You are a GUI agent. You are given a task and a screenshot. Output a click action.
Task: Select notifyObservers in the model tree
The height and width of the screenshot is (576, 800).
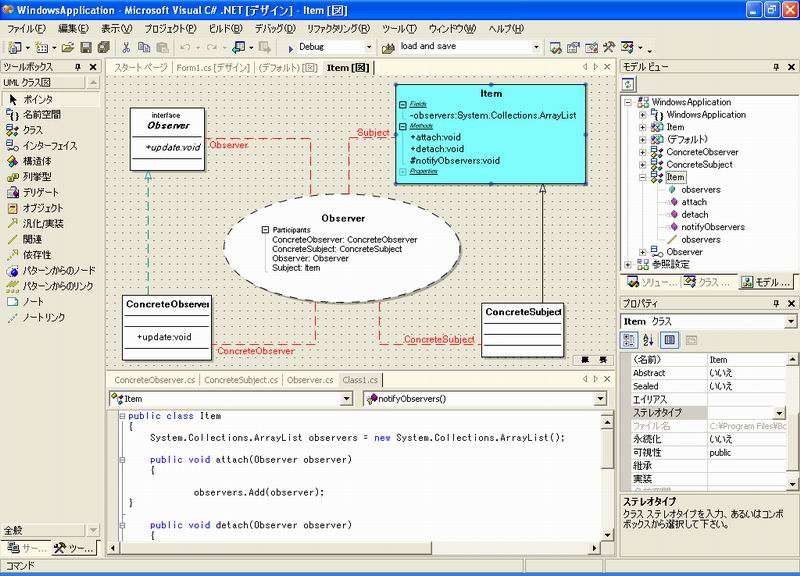713,227
